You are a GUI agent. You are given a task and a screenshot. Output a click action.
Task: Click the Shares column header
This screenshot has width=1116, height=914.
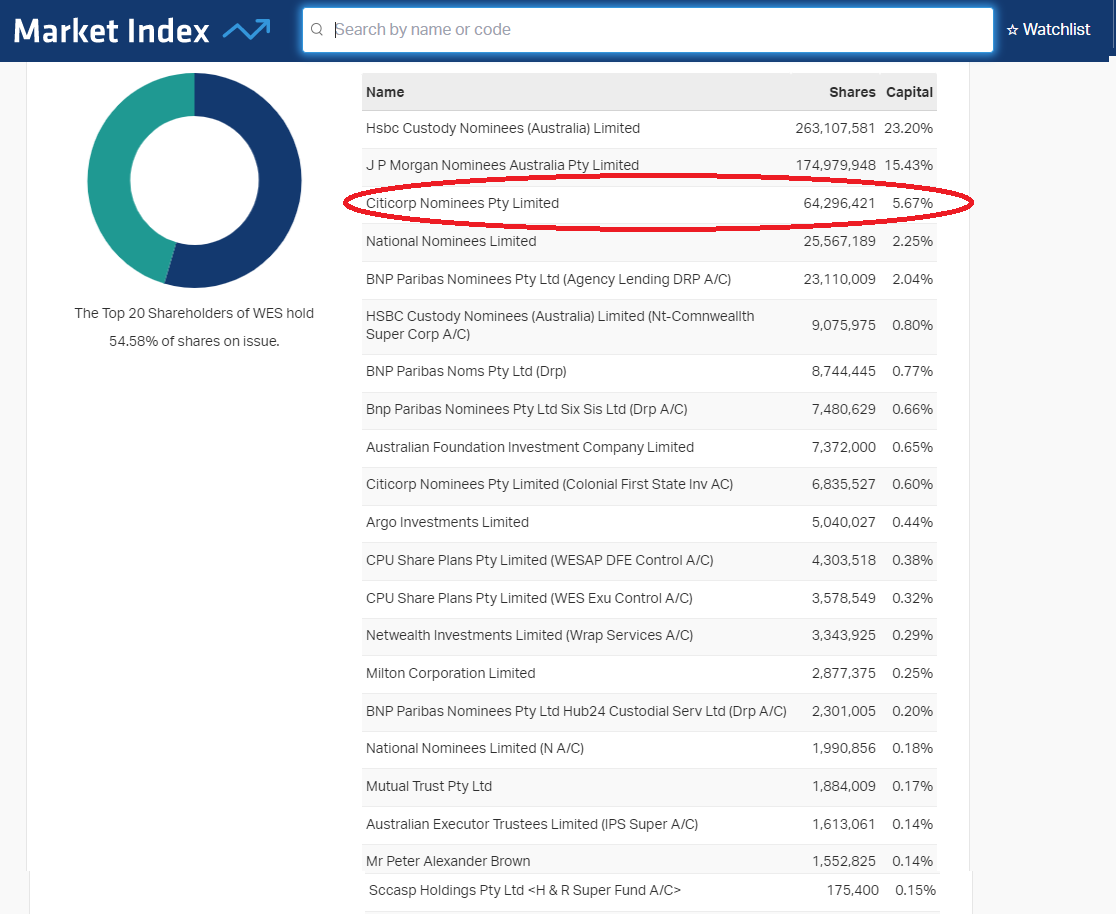[x=852, y=92]
